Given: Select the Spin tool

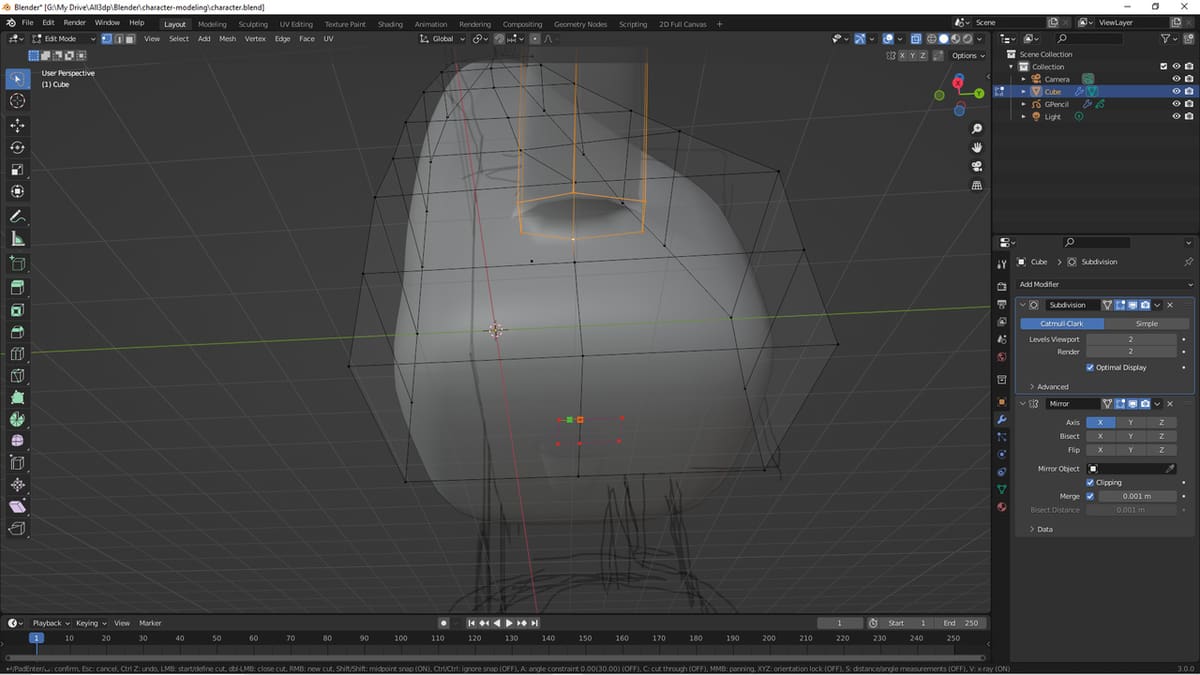Looking at the screenshot, I should (x=17, y=419).
